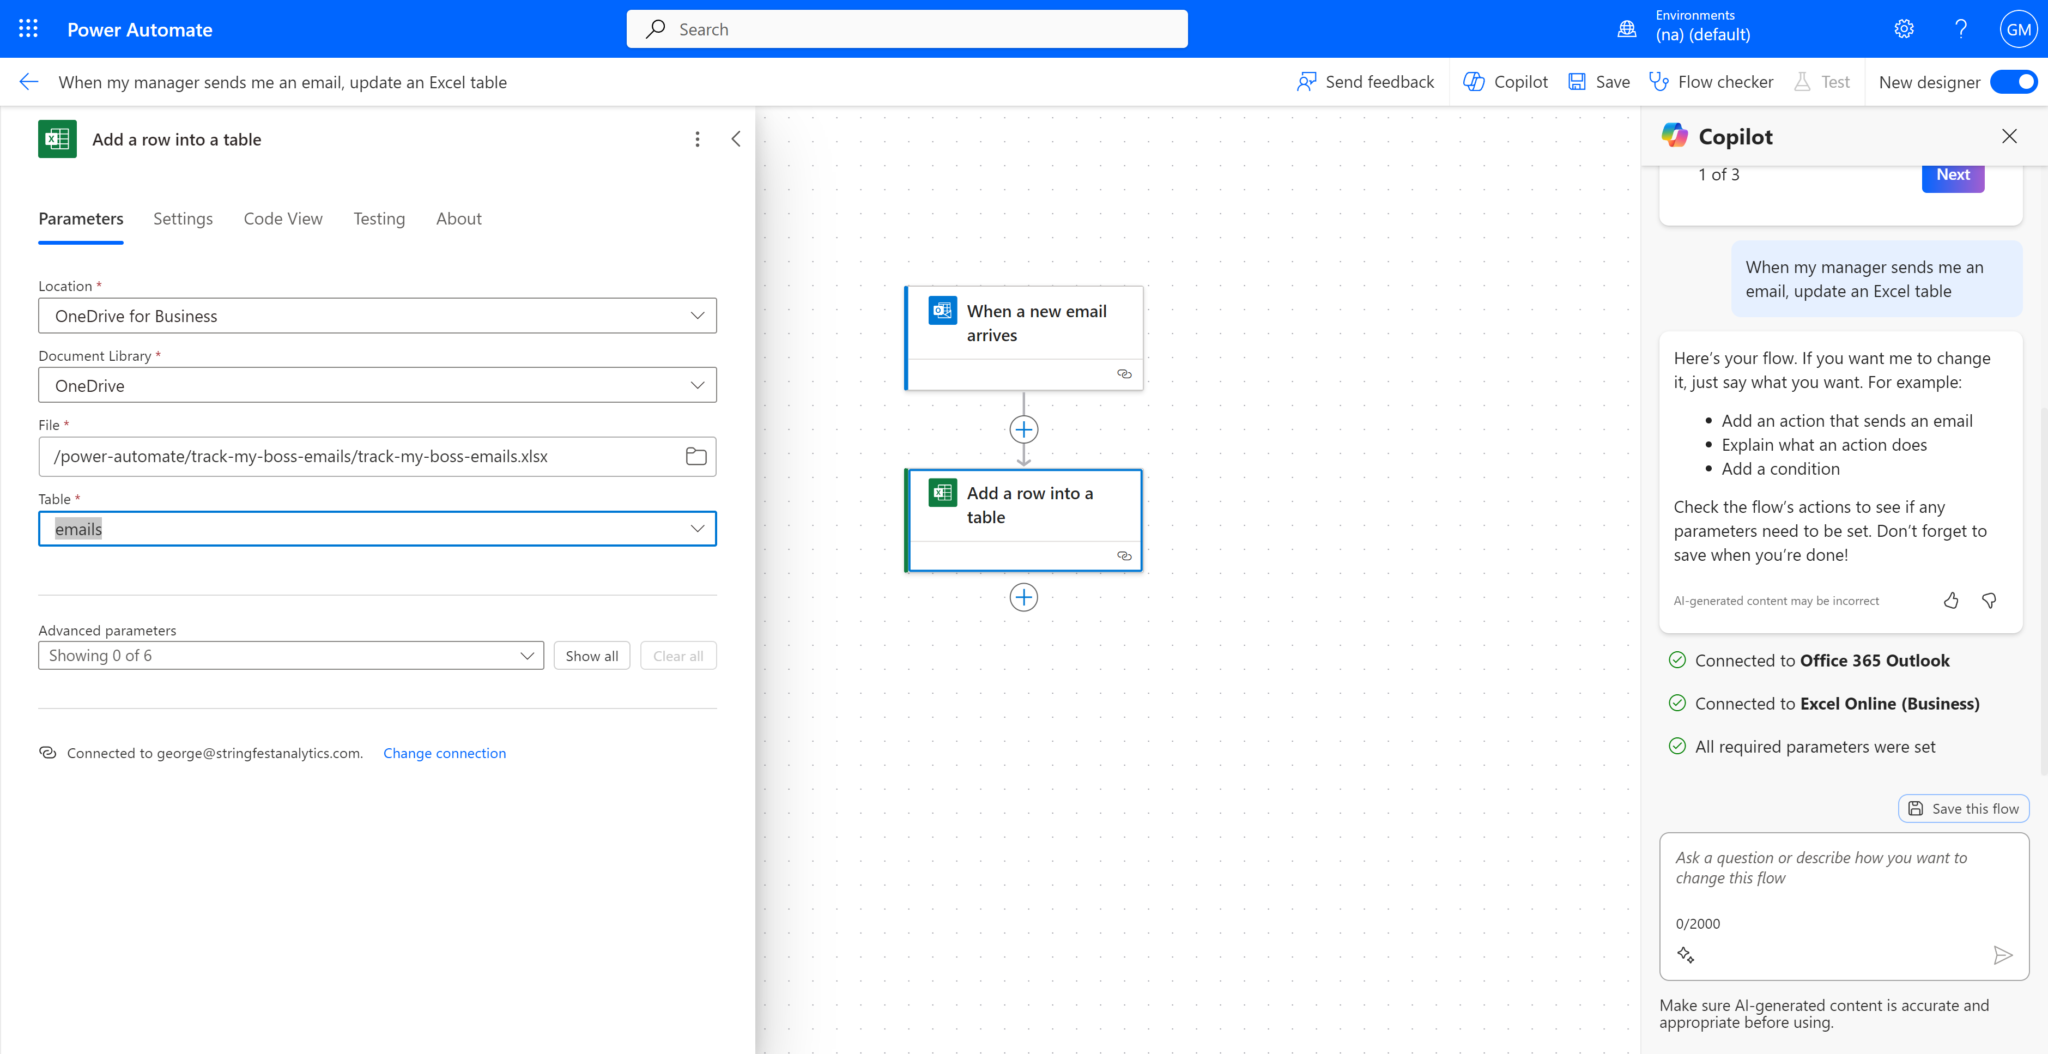
Task: Open the settings gear icon
Action: click(1904, 29)
